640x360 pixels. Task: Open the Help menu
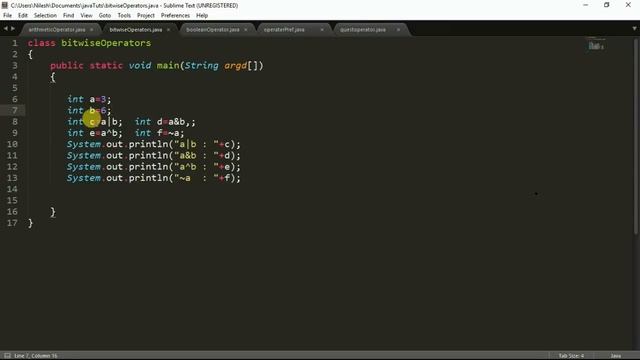click(202, 16)
